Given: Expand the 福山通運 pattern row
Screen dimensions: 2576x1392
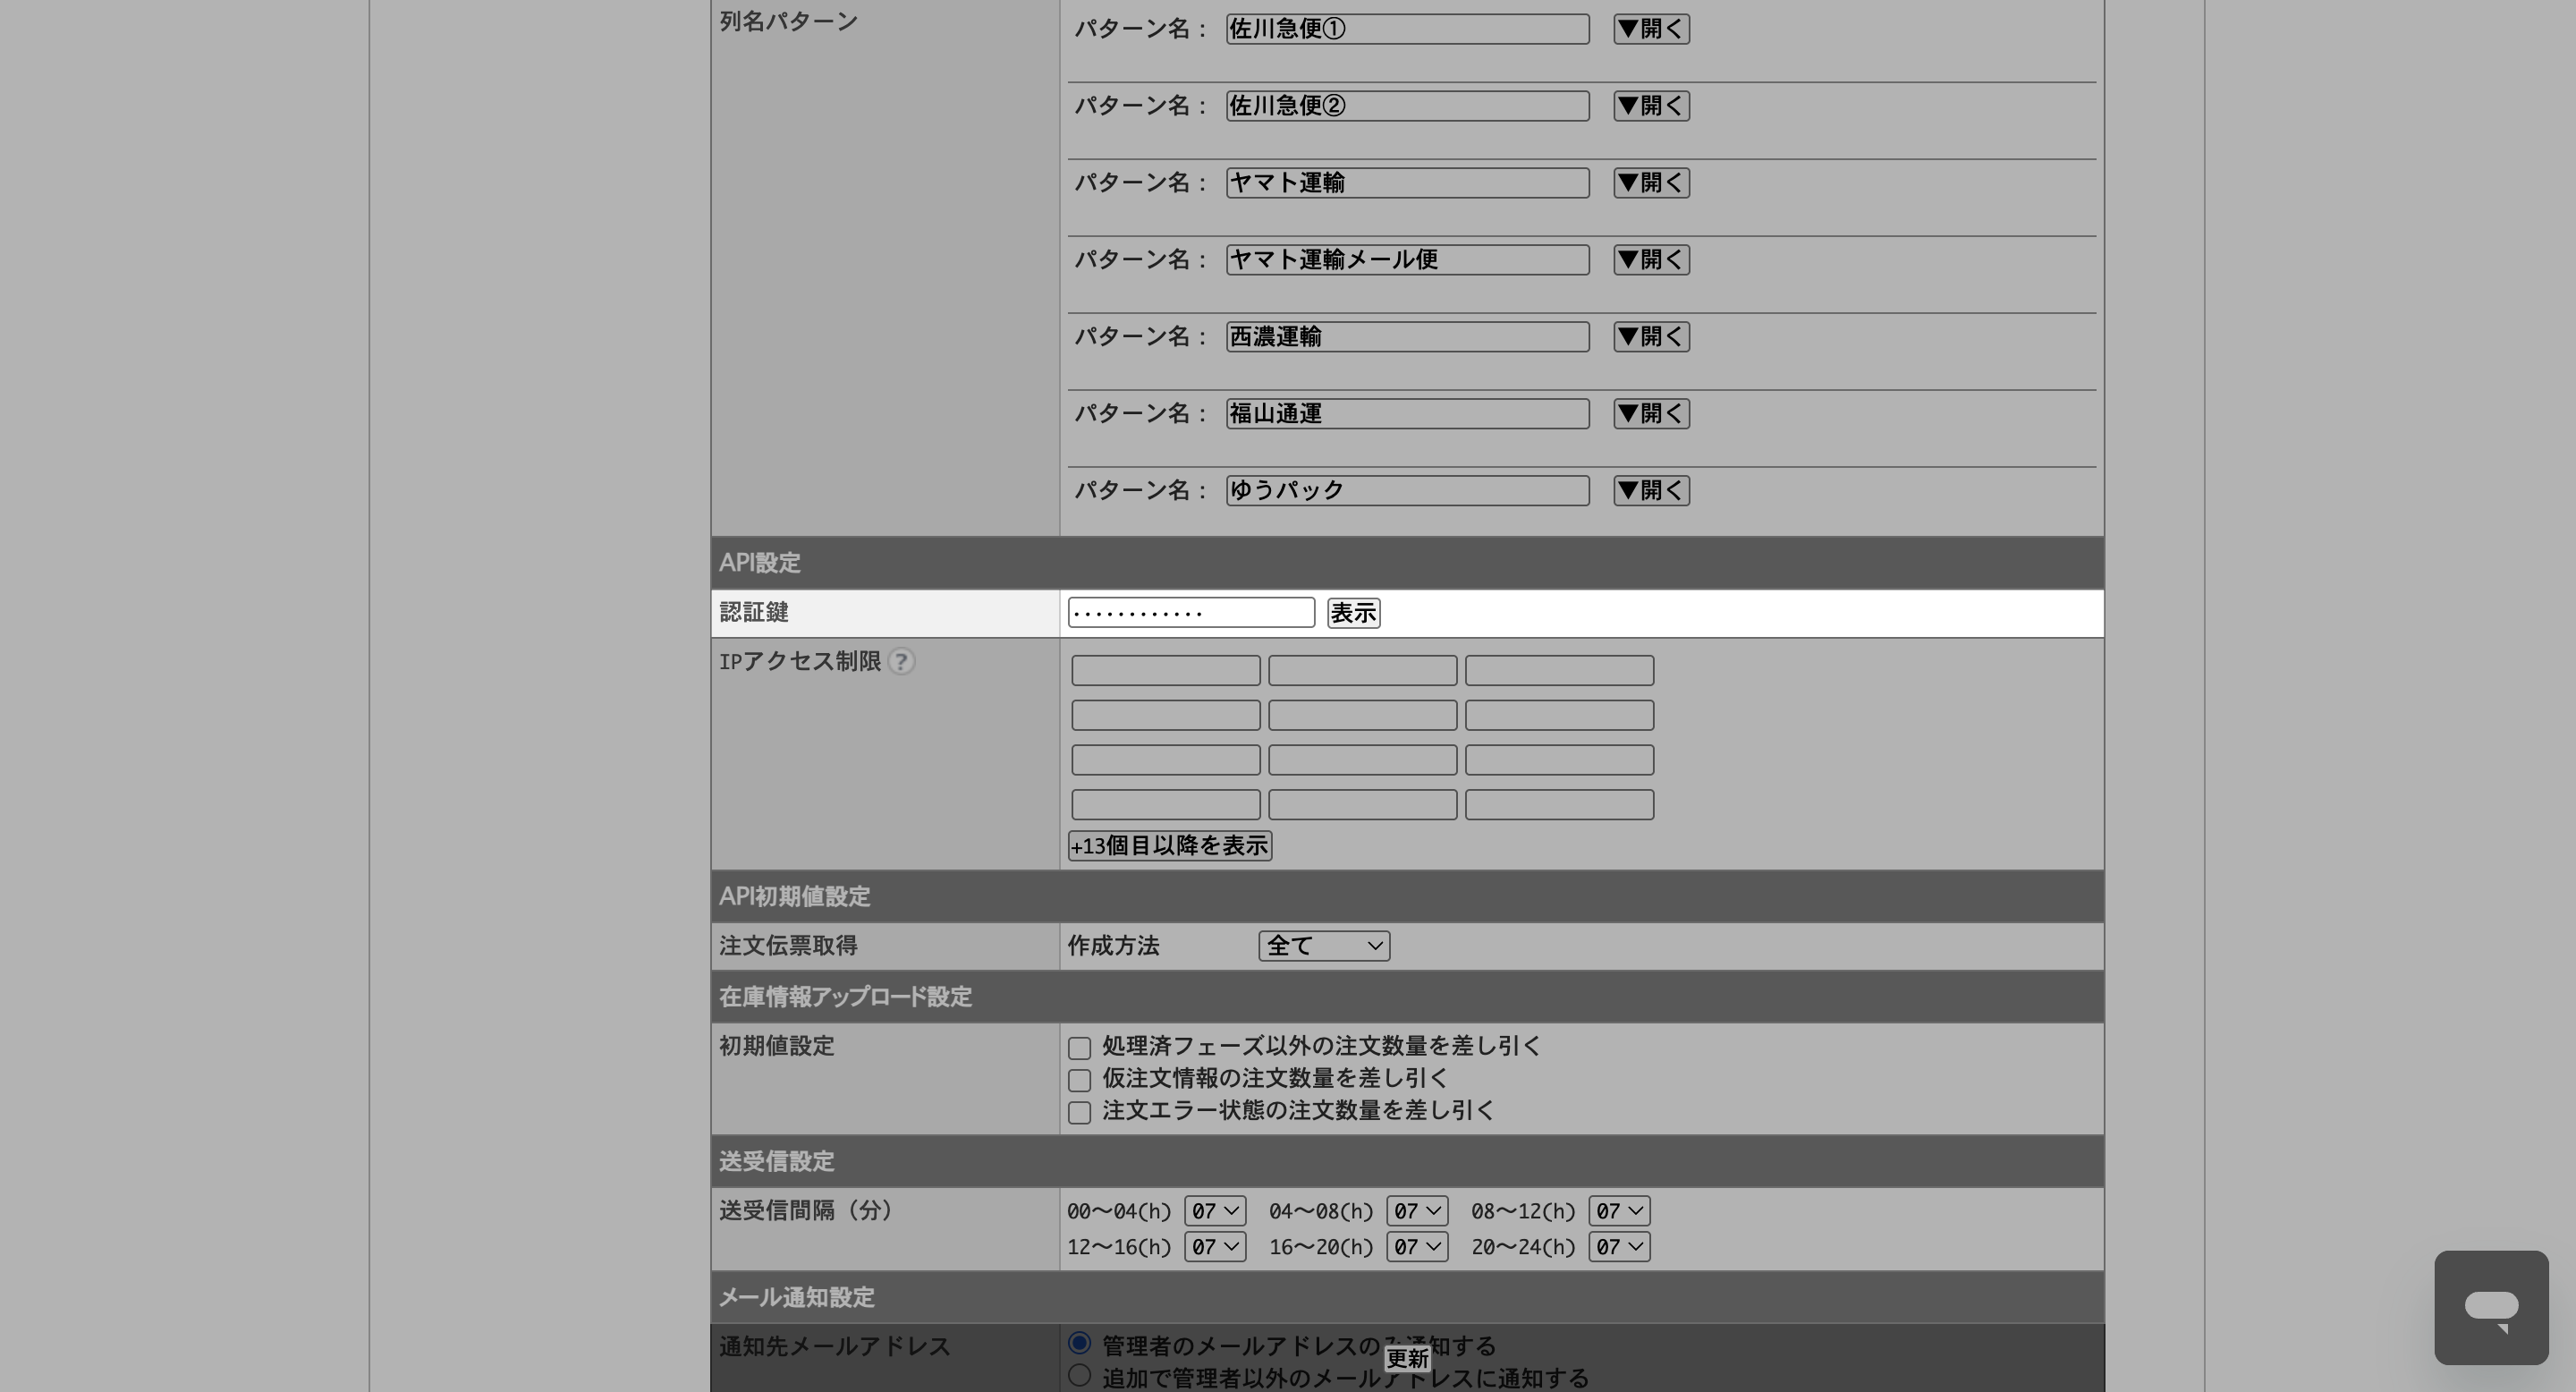Looking at the screenshot, I should pyautogui.click(x=1651, y=414).
